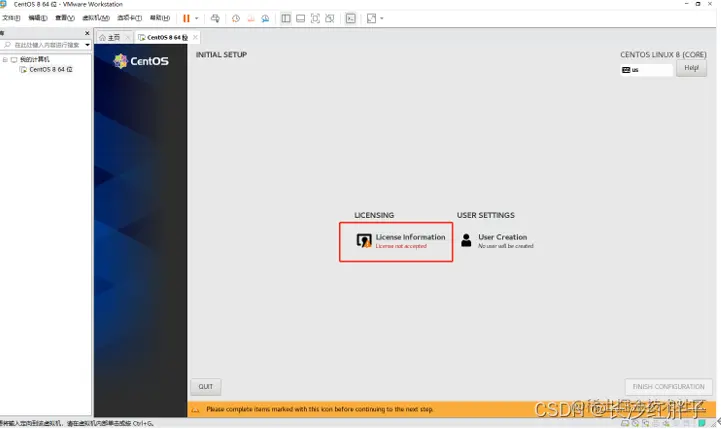Image resolution: width=721 pixels, height=429 pixels.
Task: Click the network adapter status bar icon
Action: [x=646, y=423]
